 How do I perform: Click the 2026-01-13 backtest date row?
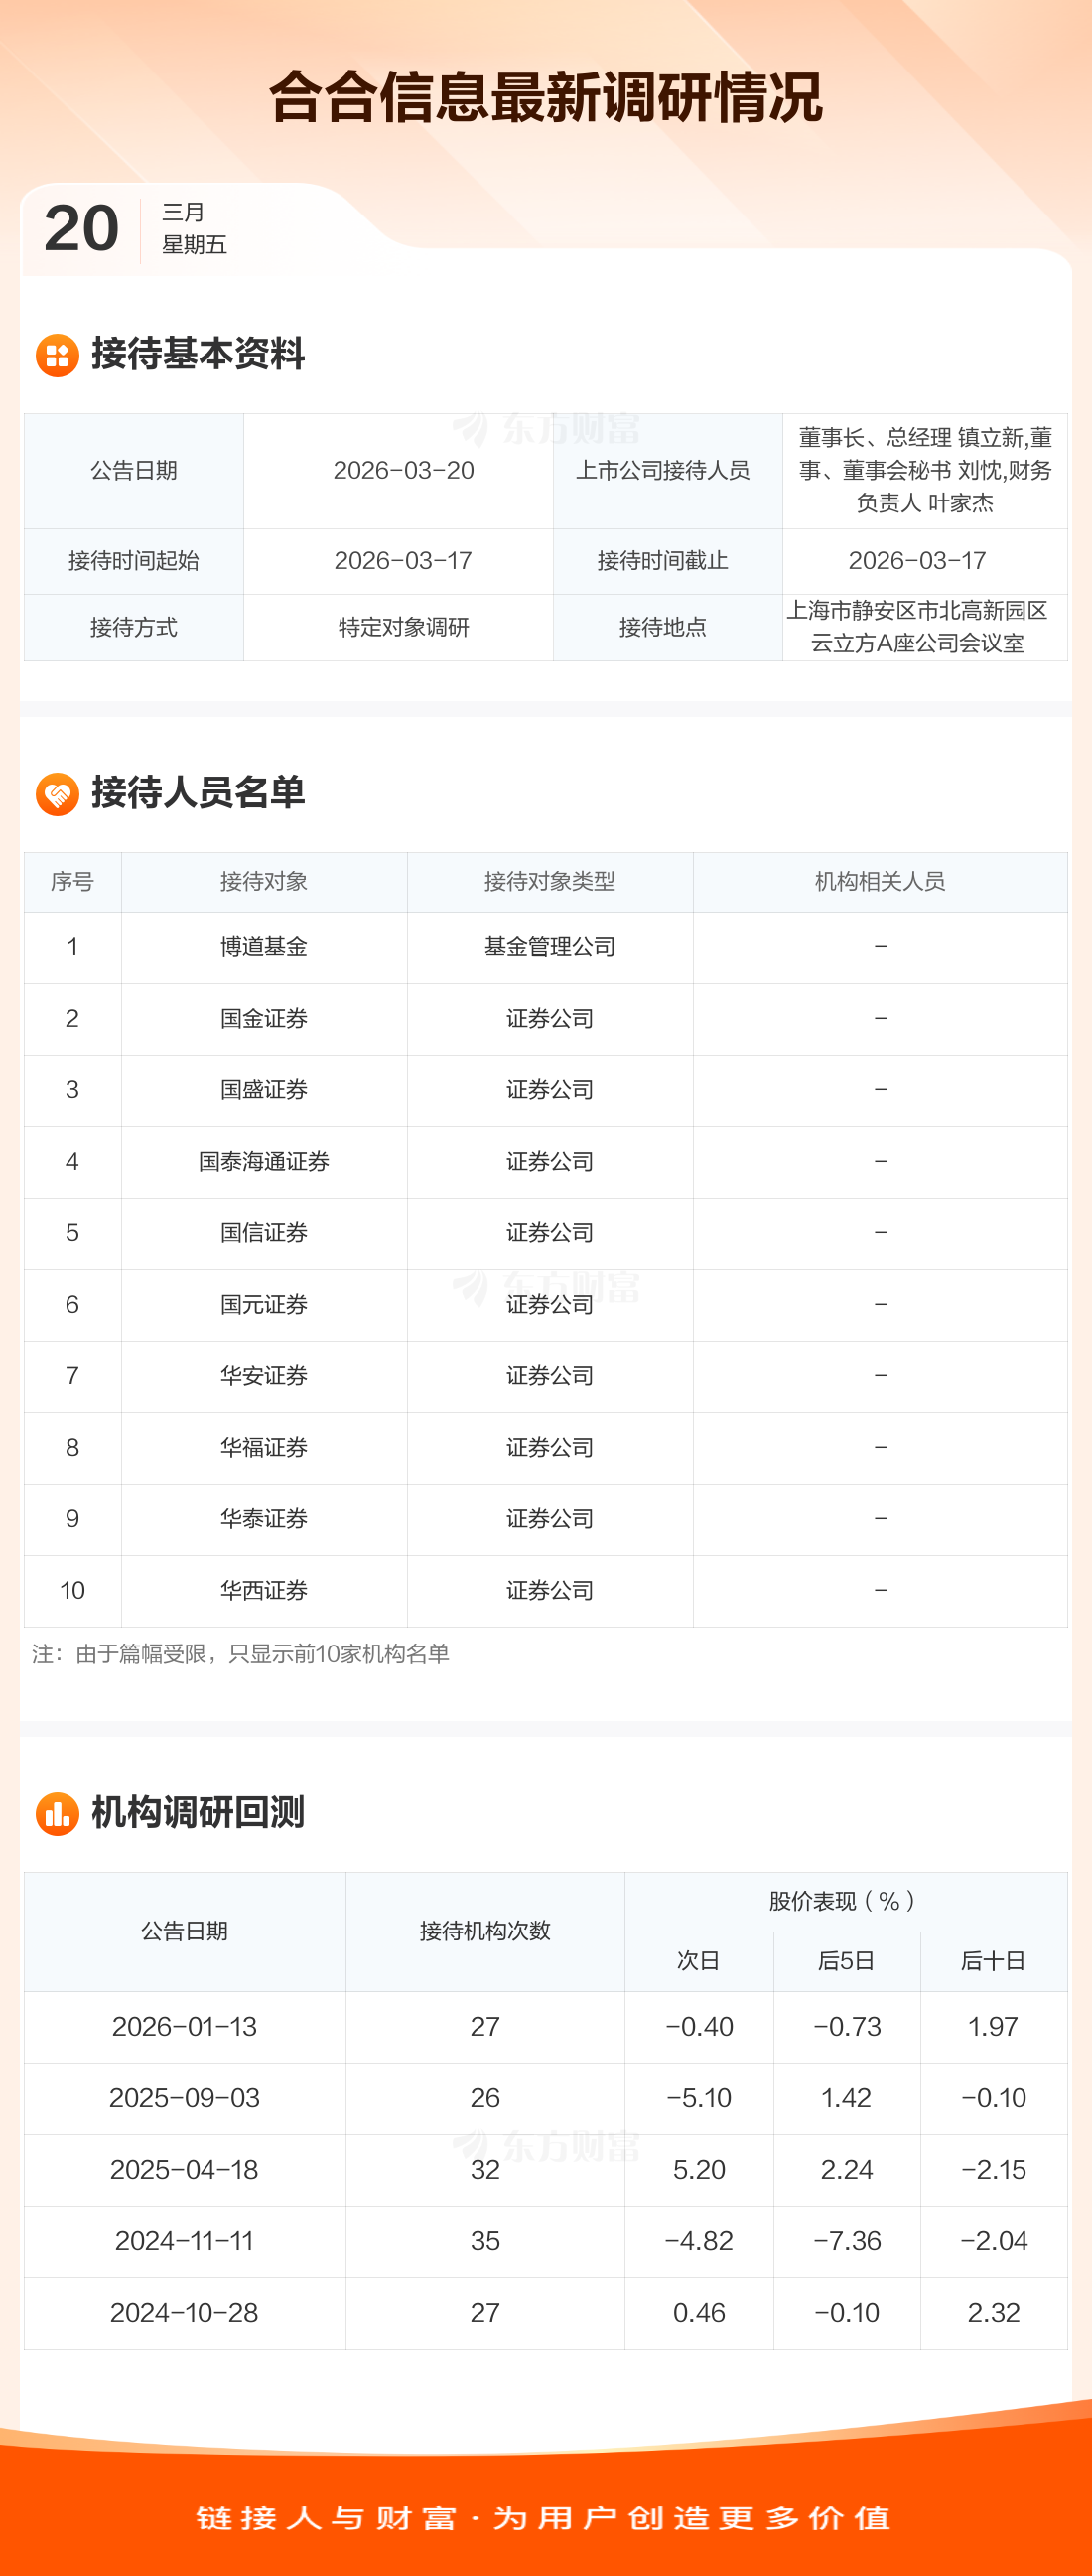(185, 2027)
